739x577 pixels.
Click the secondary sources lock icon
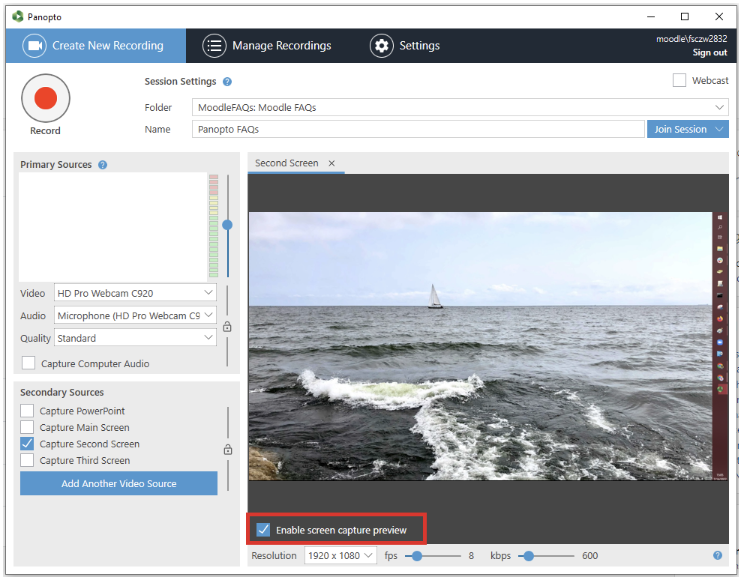(x=227, y=450)
